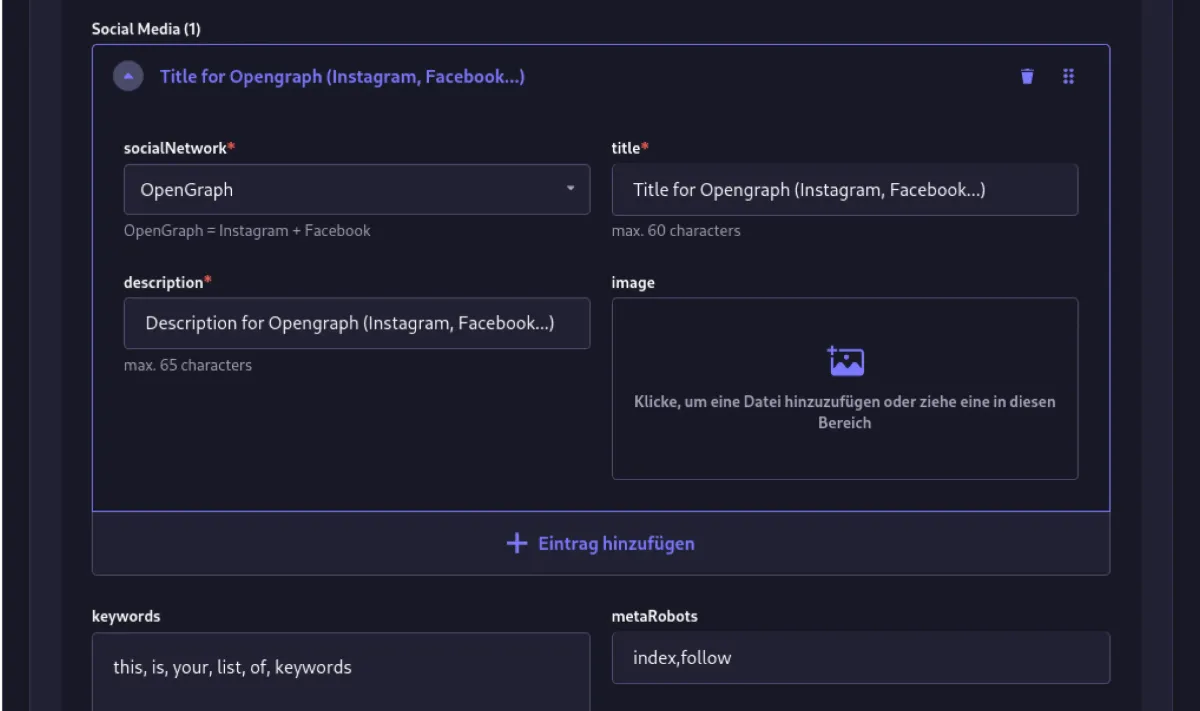Click the small caret arrow in socialNetwork field
Viewport: 1200px width, 711px height.
(x=570, y=188)
